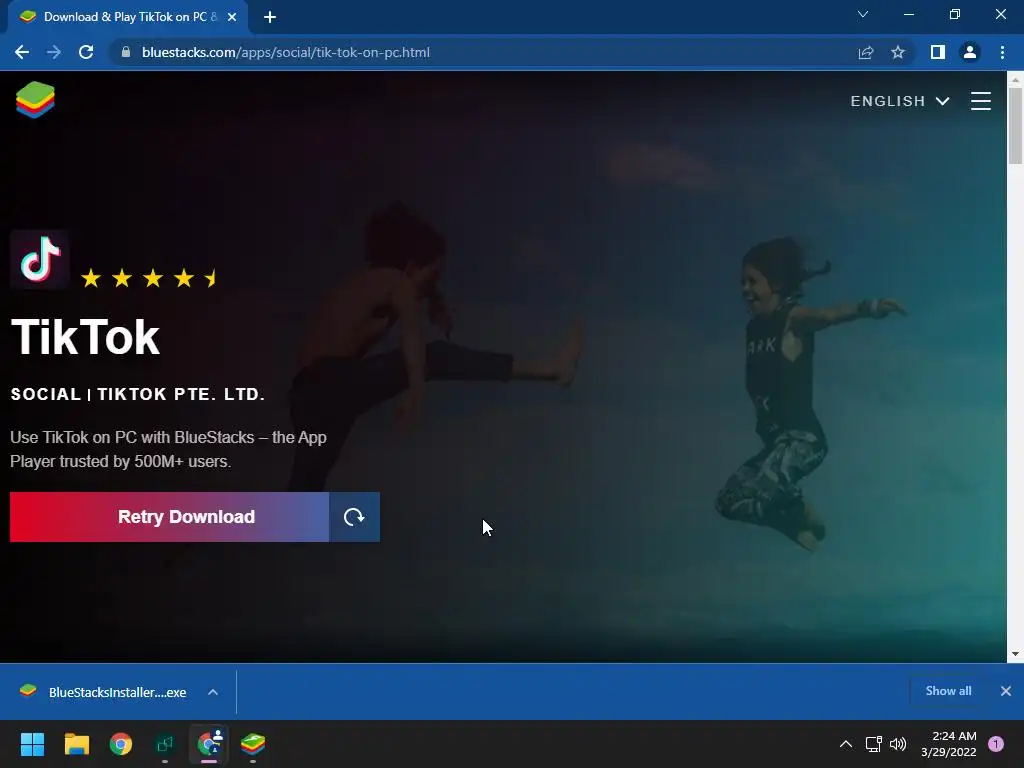Click the TikTok heading text

(x=86, y=338)
